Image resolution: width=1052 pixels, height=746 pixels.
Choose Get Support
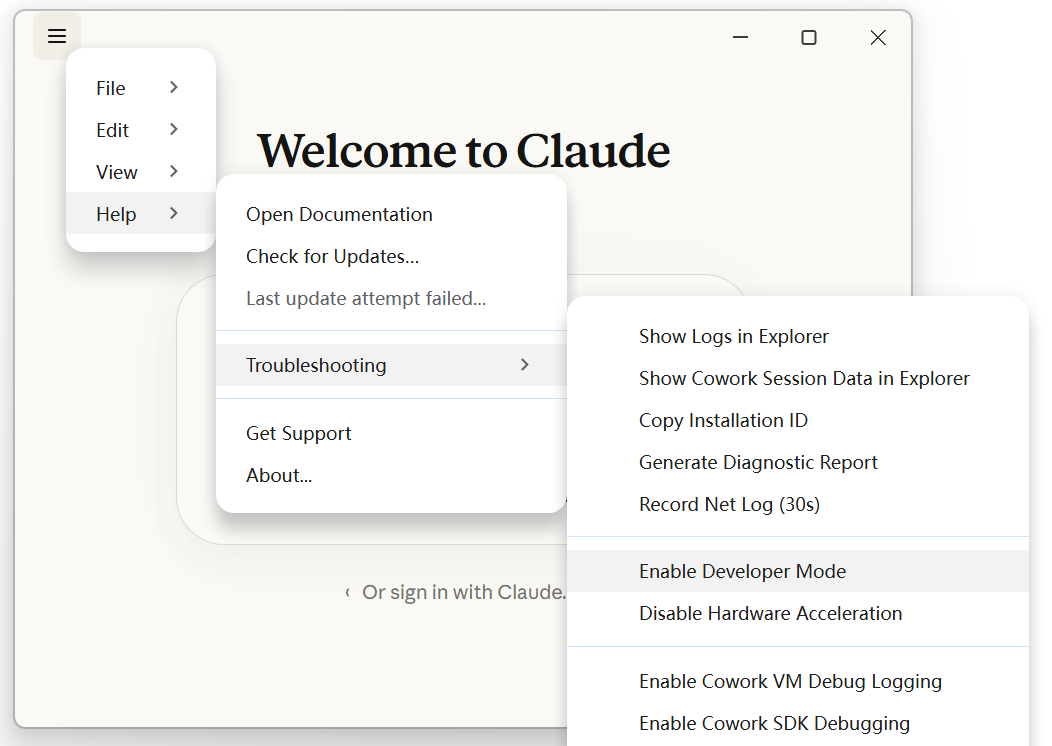(391, 433)
